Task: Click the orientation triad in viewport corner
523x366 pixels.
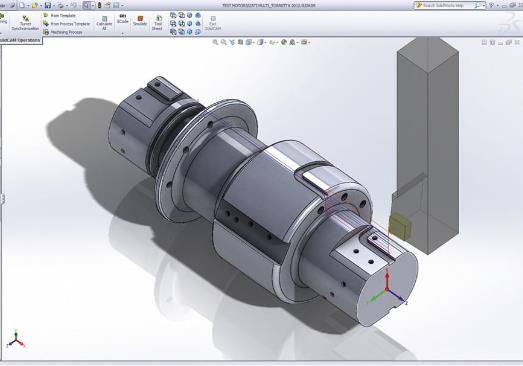Action: pyautogui.click(x=15, y=340)
